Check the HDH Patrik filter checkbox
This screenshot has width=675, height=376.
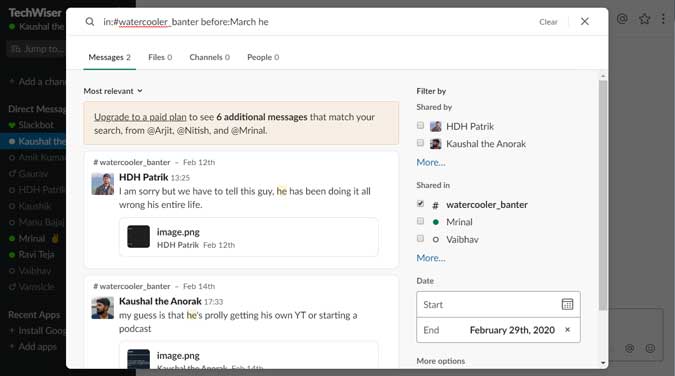click(420, 125)
